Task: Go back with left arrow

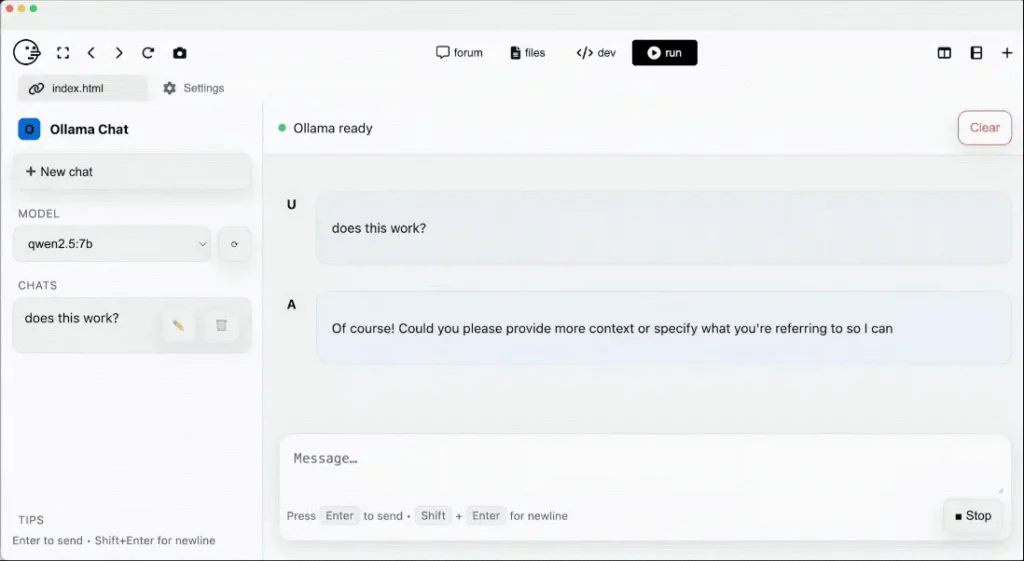Action: (x=91, y=53)
